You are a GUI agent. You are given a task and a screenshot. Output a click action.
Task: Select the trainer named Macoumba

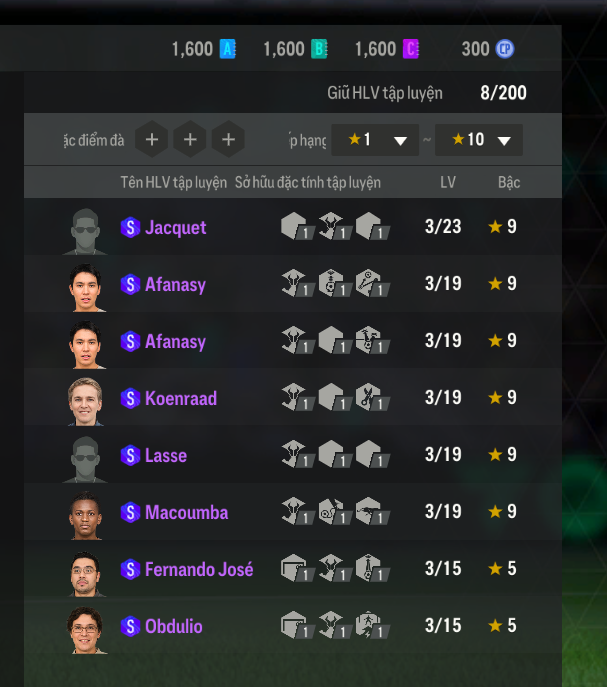(293, 511)
